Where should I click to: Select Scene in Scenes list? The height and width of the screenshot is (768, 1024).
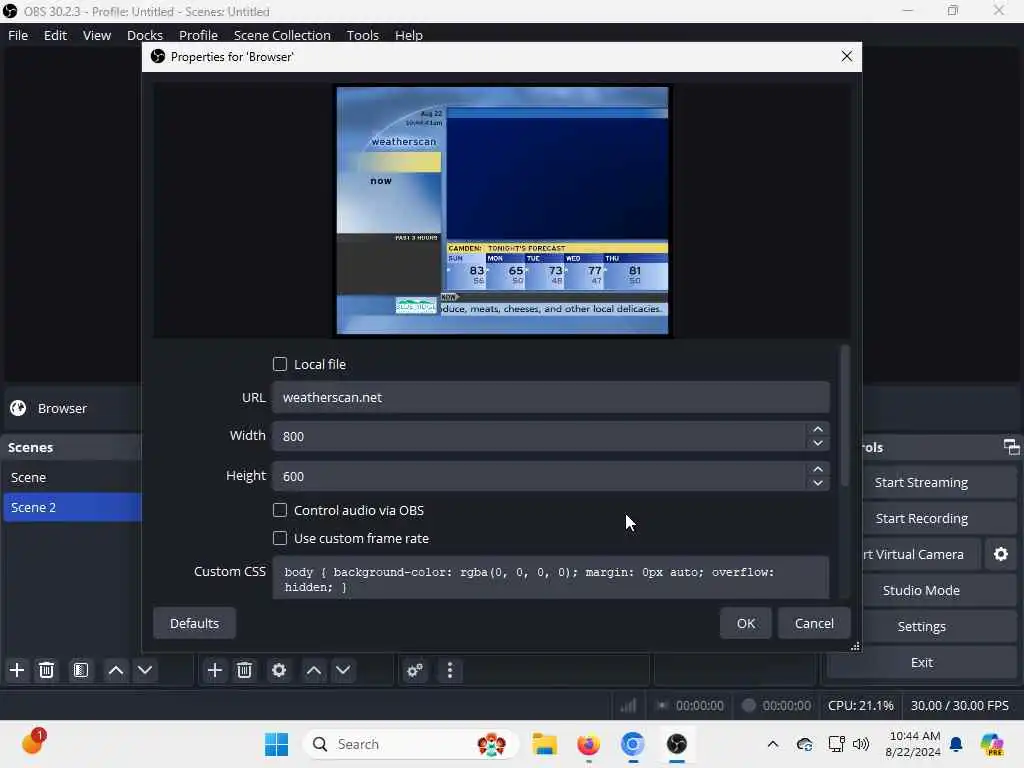click(72, 477)
